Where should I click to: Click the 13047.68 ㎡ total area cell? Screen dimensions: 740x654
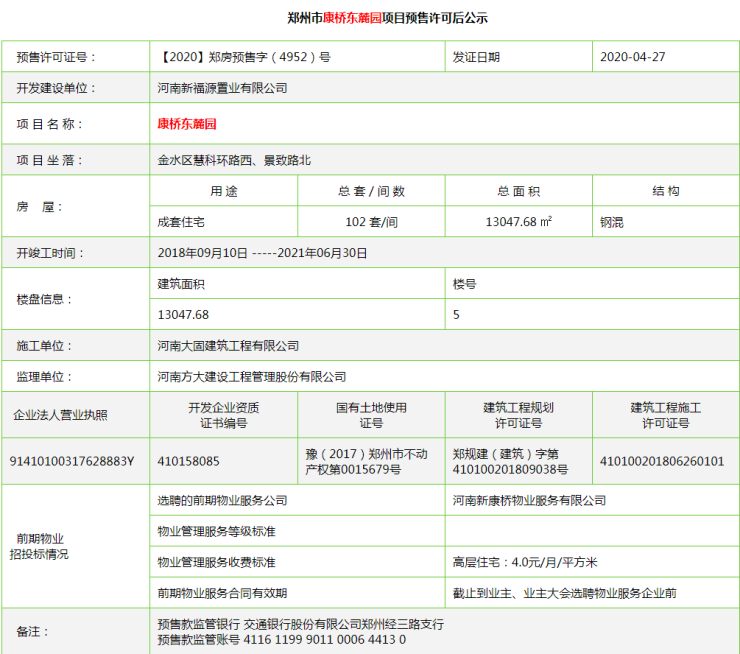point(518,223)
